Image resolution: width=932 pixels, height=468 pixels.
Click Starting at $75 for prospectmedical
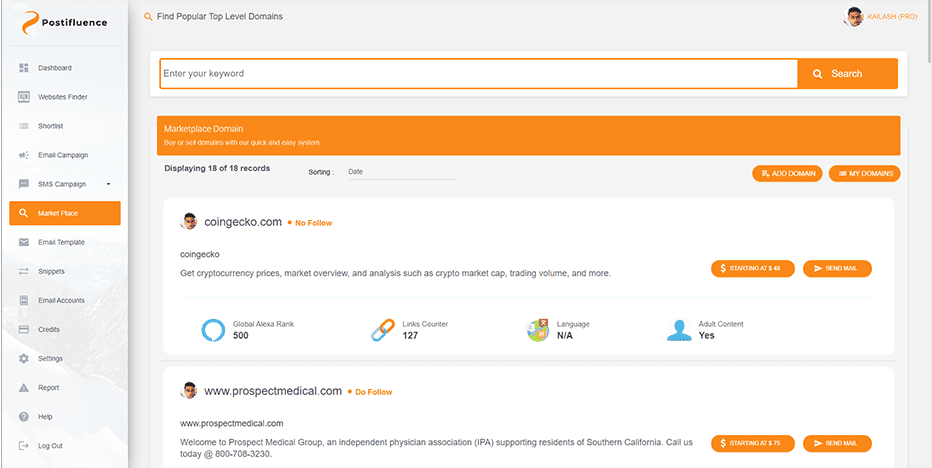(x=752, y=443)
